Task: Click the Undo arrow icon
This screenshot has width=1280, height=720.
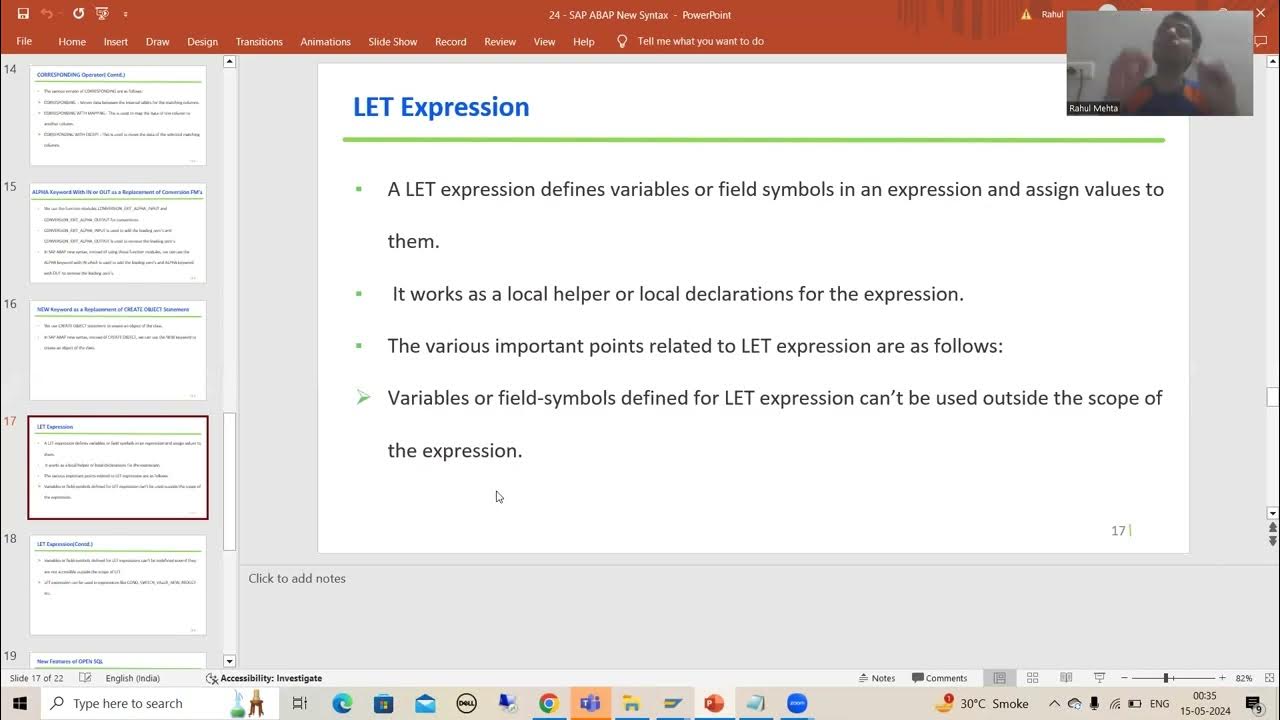Action: click(47, 14)
